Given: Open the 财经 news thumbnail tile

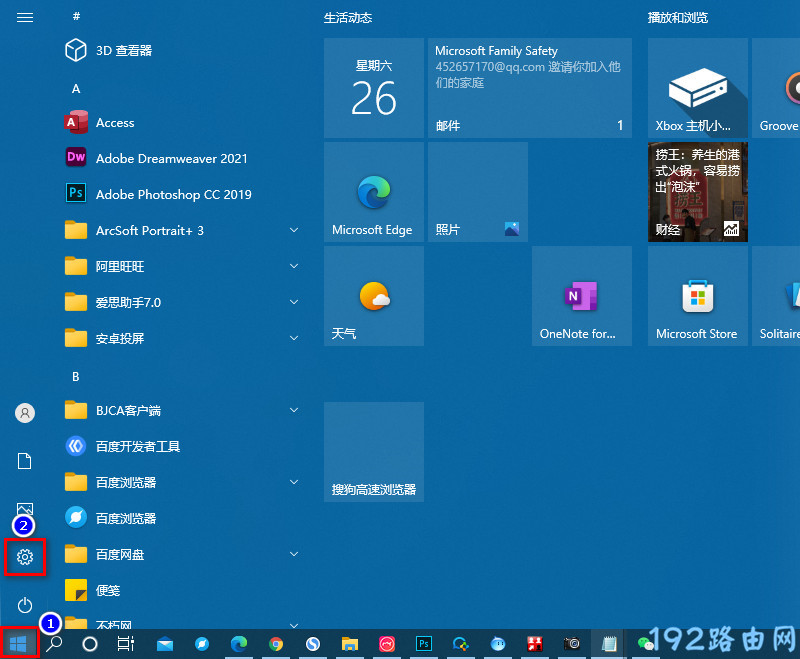Looking at the screenshot, I should coord(697,192).
